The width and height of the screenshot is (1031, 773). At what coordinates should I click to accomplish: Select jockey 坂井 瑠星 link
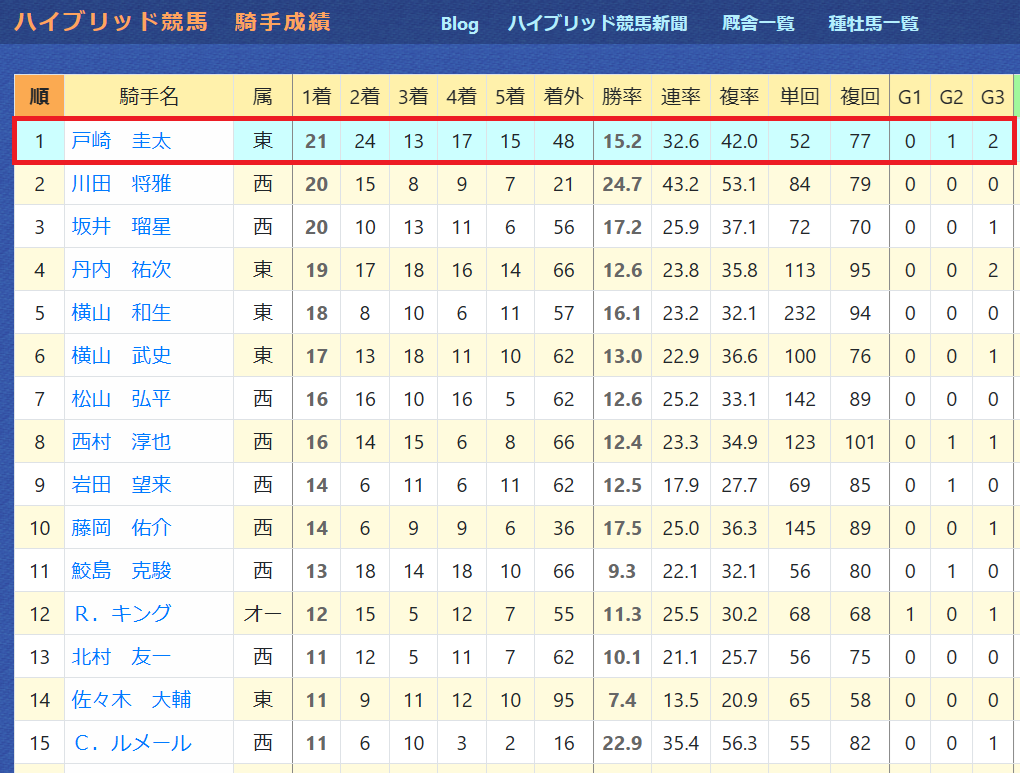pyautogui.click(x=121, y=227)
